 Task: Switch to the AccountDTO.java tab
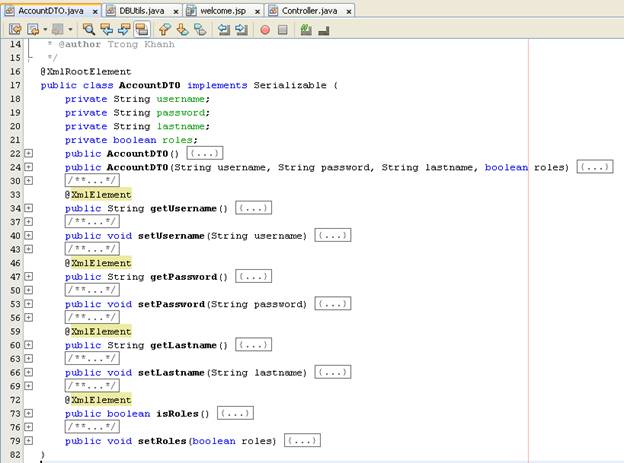point(51,11)
